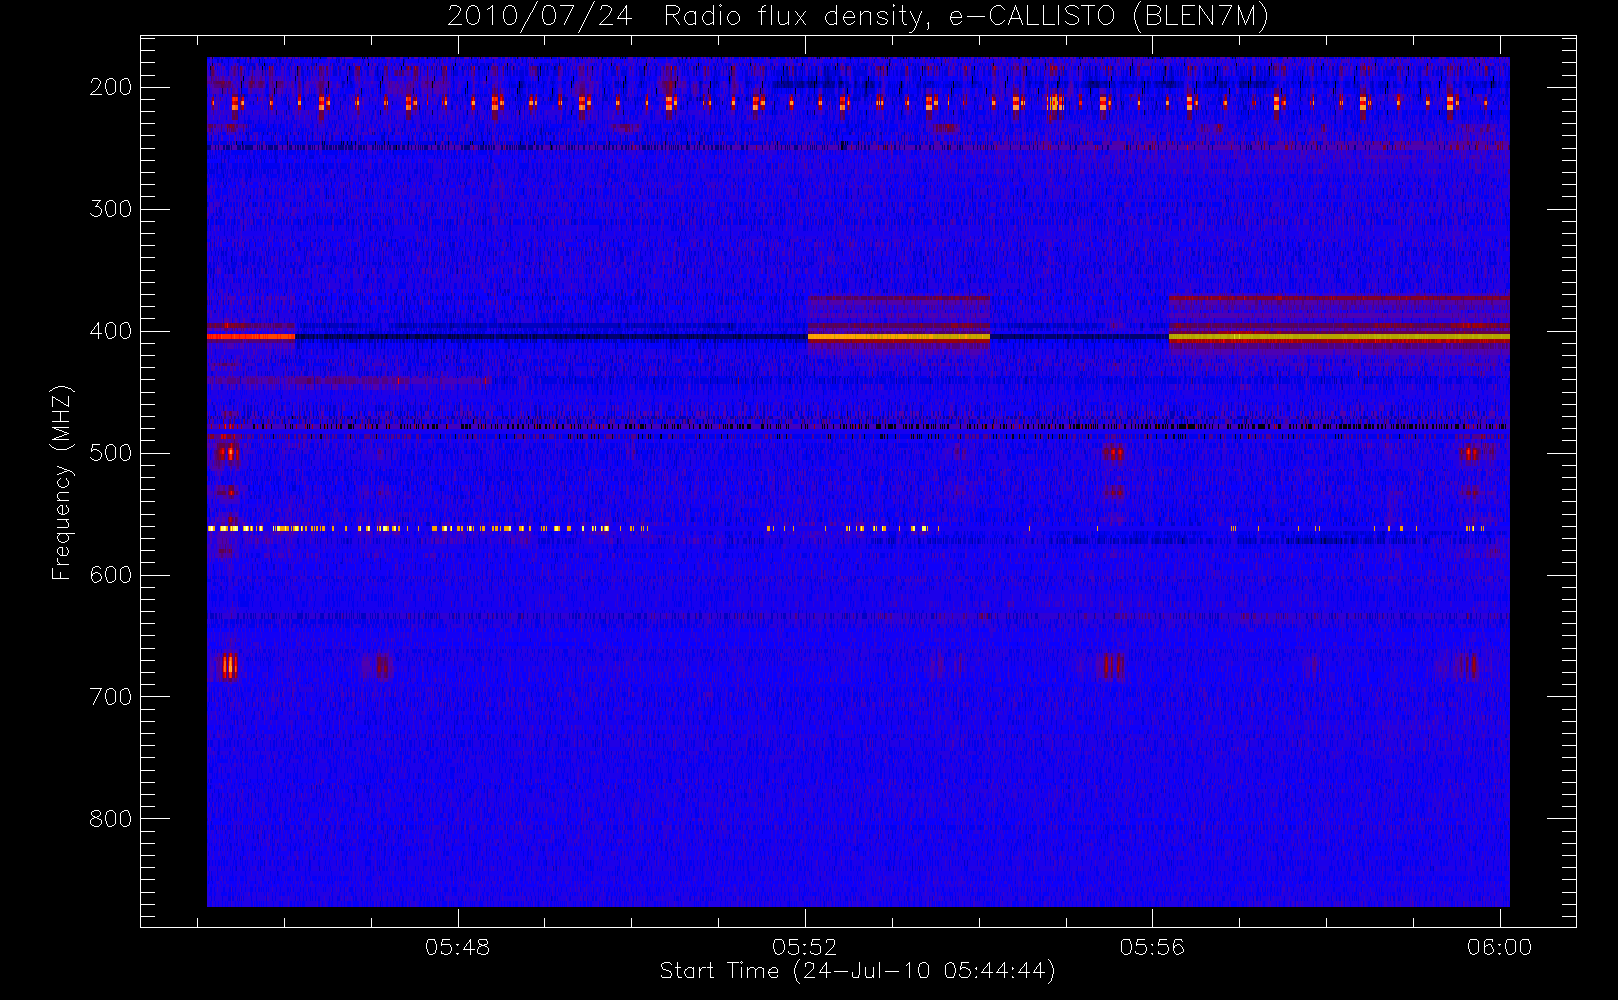1618x1000 pixels.
Task: Click the 800 frequency tick label
Action: point(111,819)
